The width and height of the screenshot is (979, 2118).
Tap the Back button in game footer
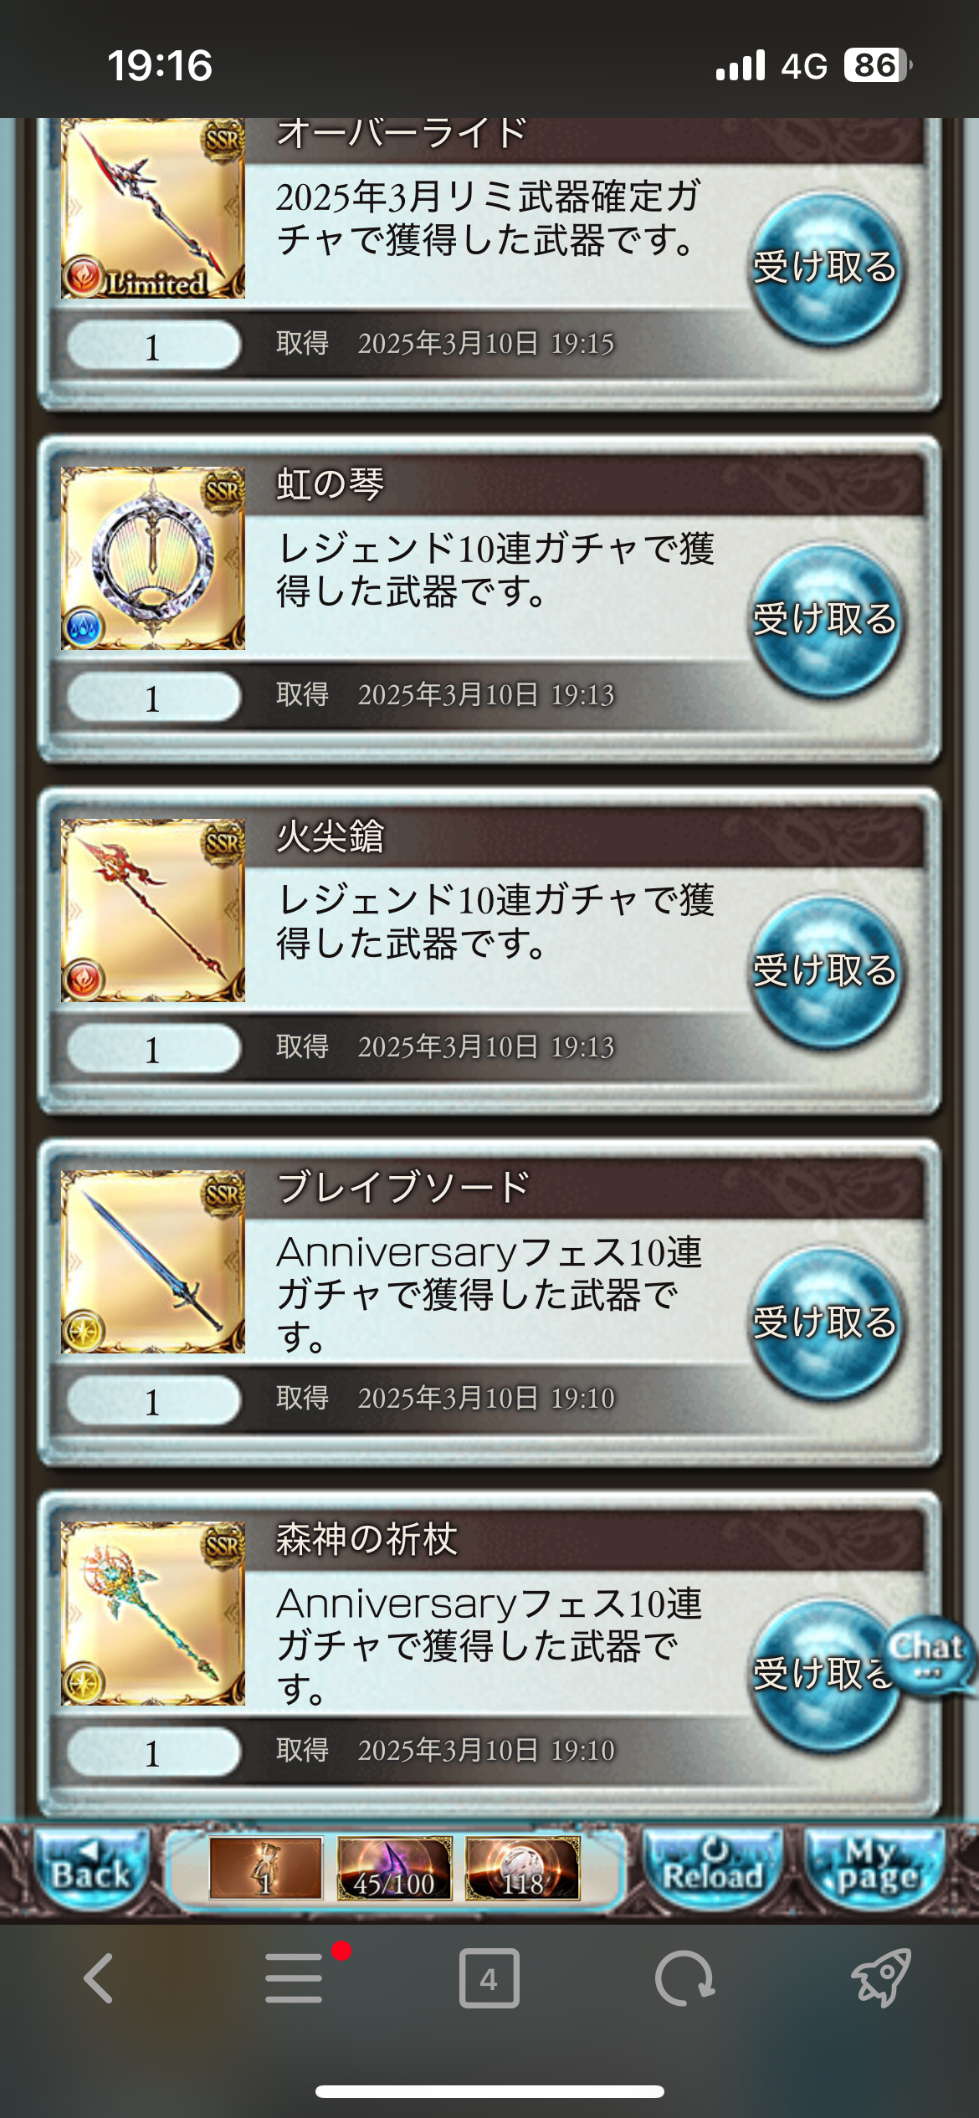[x=91, y=1868]
